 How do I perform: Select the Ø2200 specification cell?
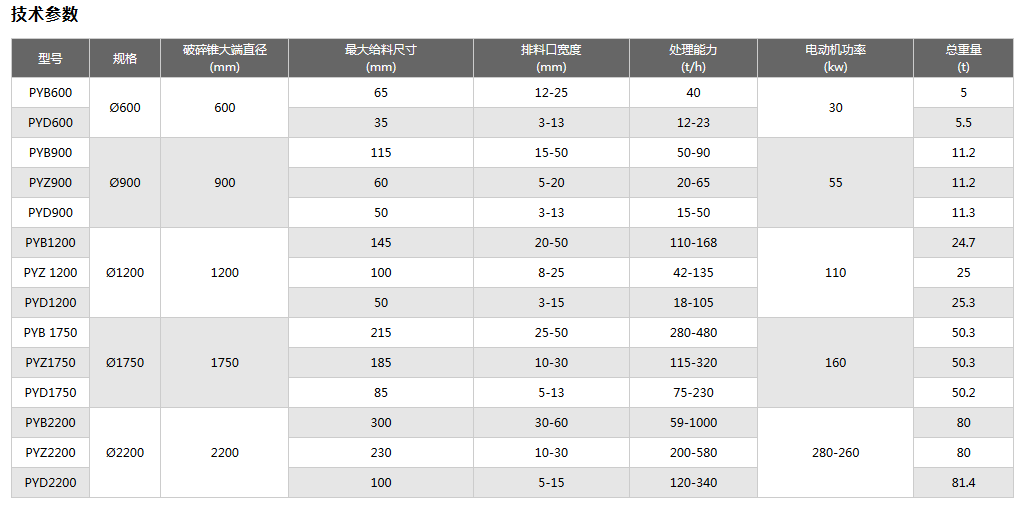[125, 452]
